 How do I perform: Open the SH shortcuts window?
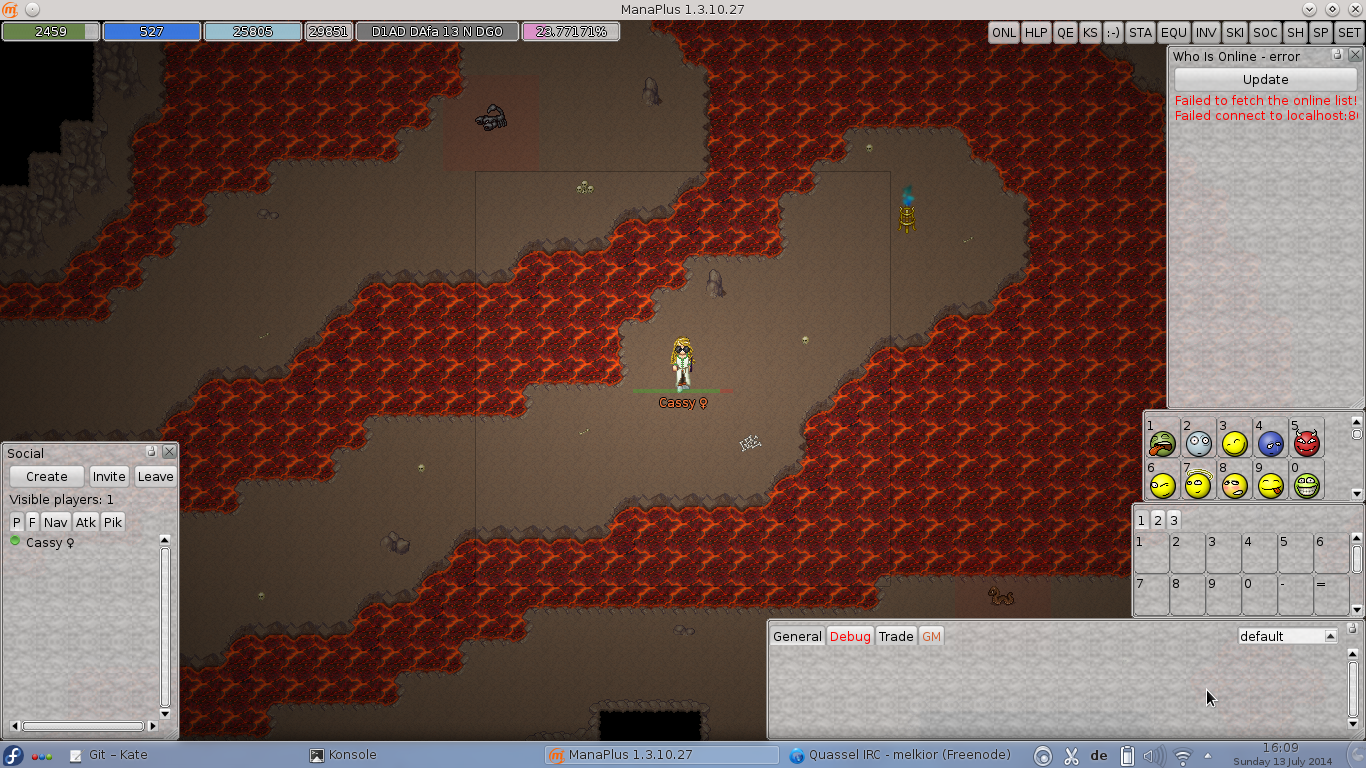click(x=1295, y=32)
